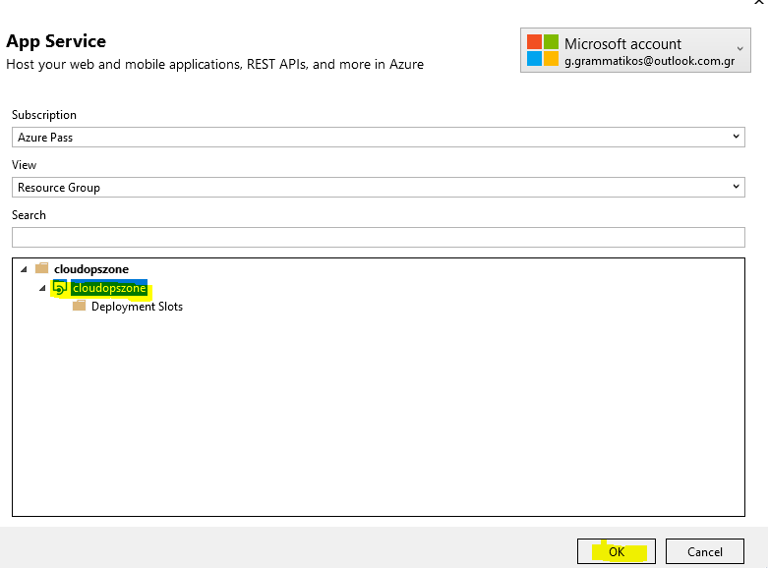Open the Subscription dropdown showing Azure Pass
The height and width of the screenshot is (568, 768).
(378, 137)
